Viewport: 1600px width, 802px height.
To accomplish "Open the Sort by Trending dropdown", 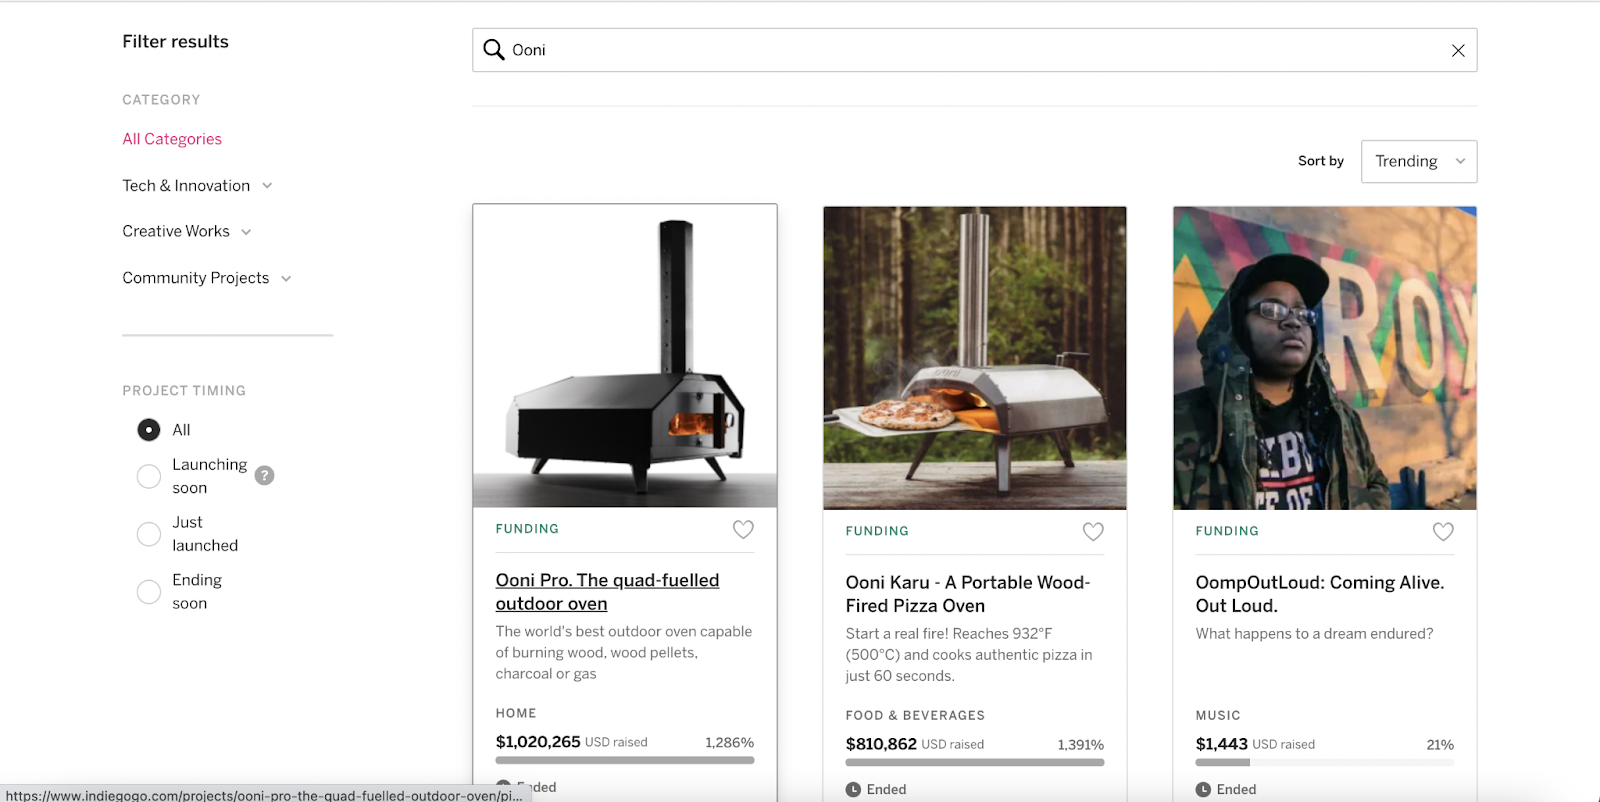I will click(x=1419, y=161).
